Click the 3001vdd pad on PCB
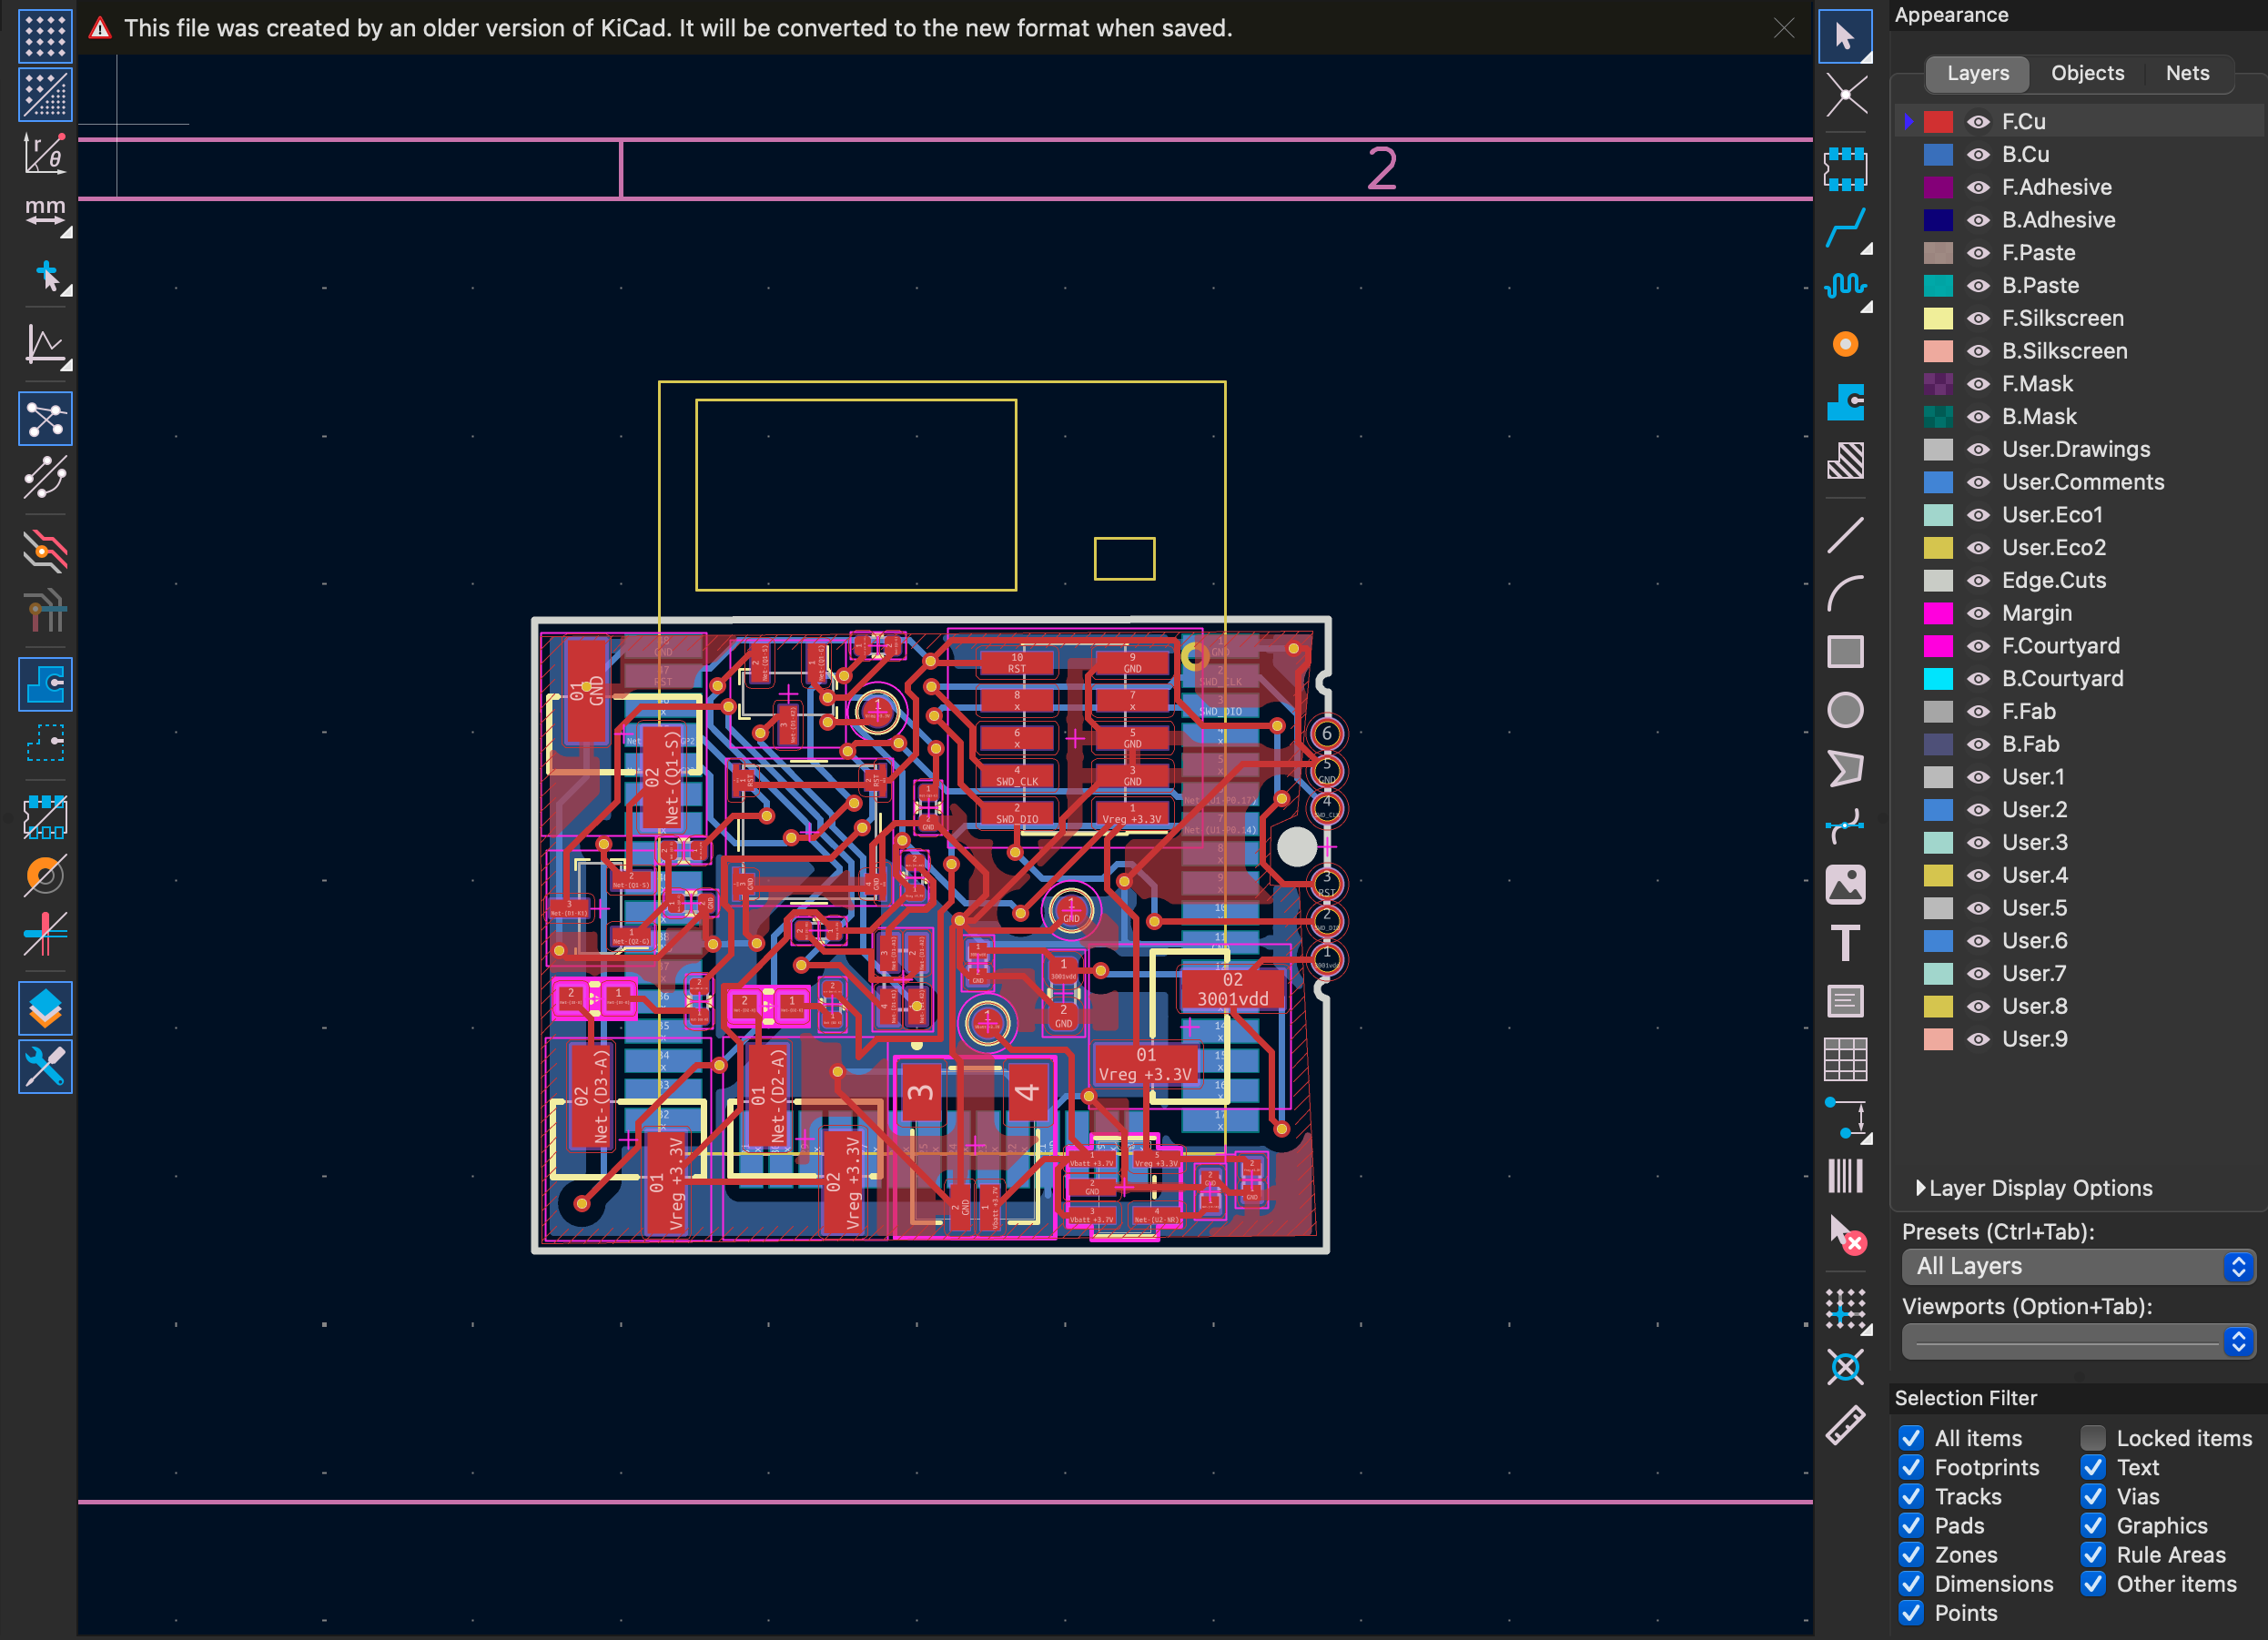Screen dimensions: 2268x1640 1232,989
